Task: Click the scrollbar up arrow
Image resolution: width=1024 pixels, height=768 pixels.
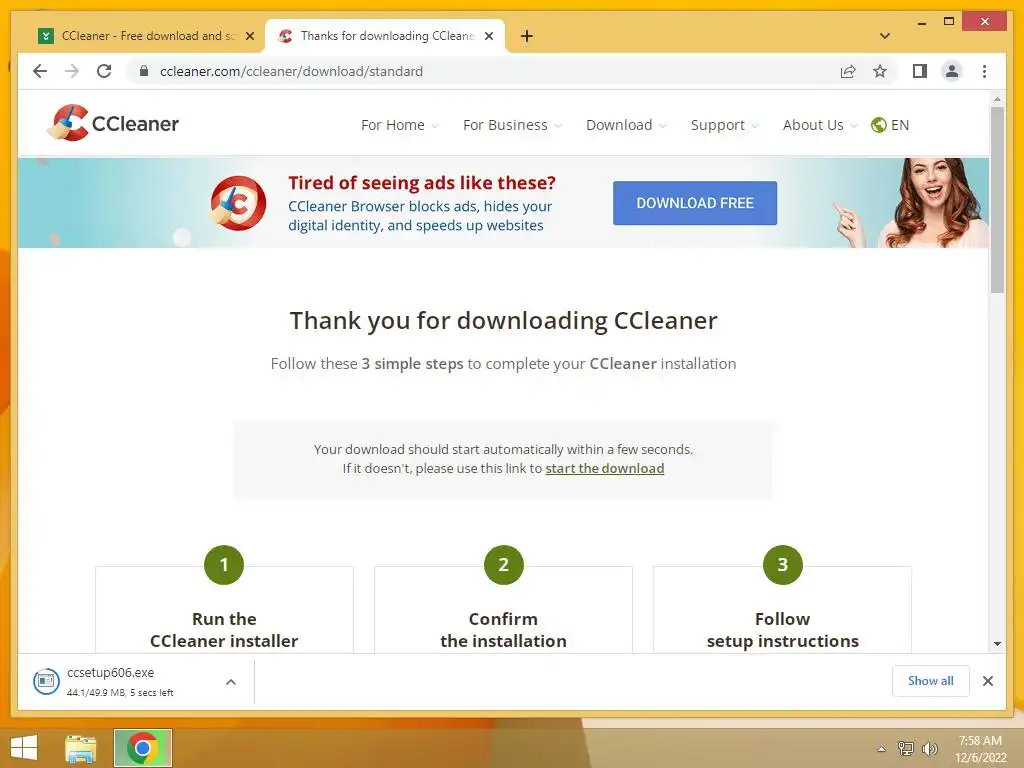Action: pyautogui.click(x=997, y=99)
